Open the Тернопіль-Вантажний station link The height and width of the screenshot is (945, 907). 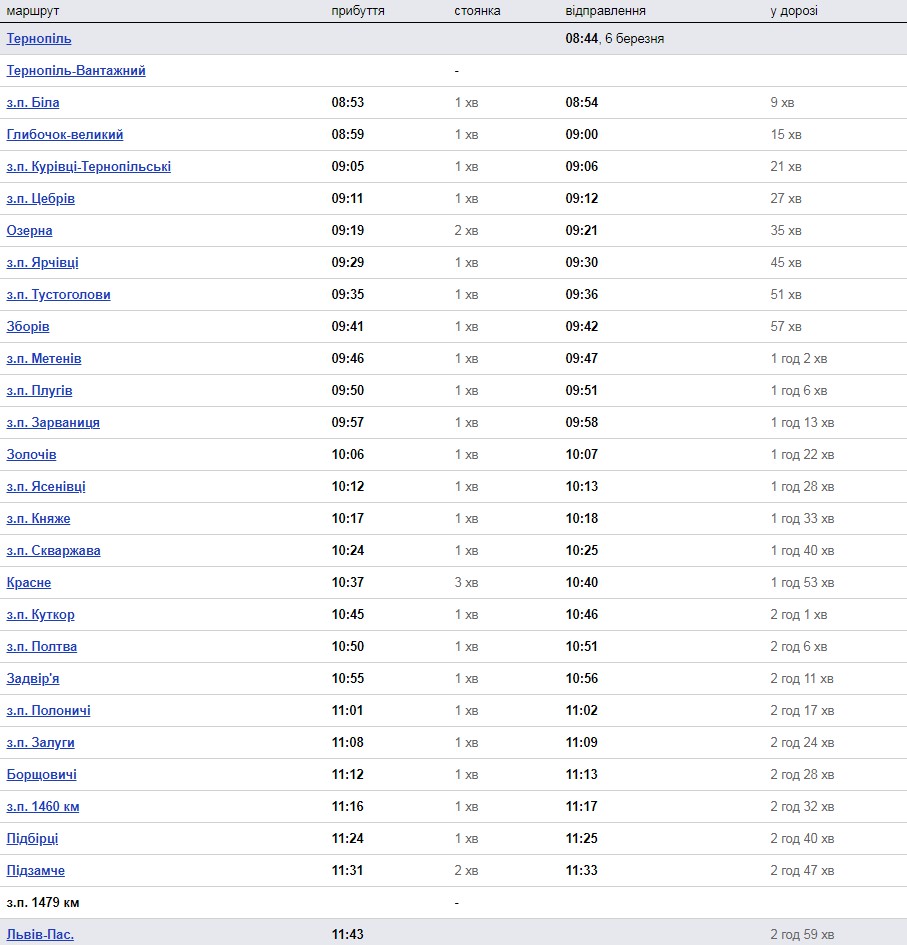click(76, 71)
